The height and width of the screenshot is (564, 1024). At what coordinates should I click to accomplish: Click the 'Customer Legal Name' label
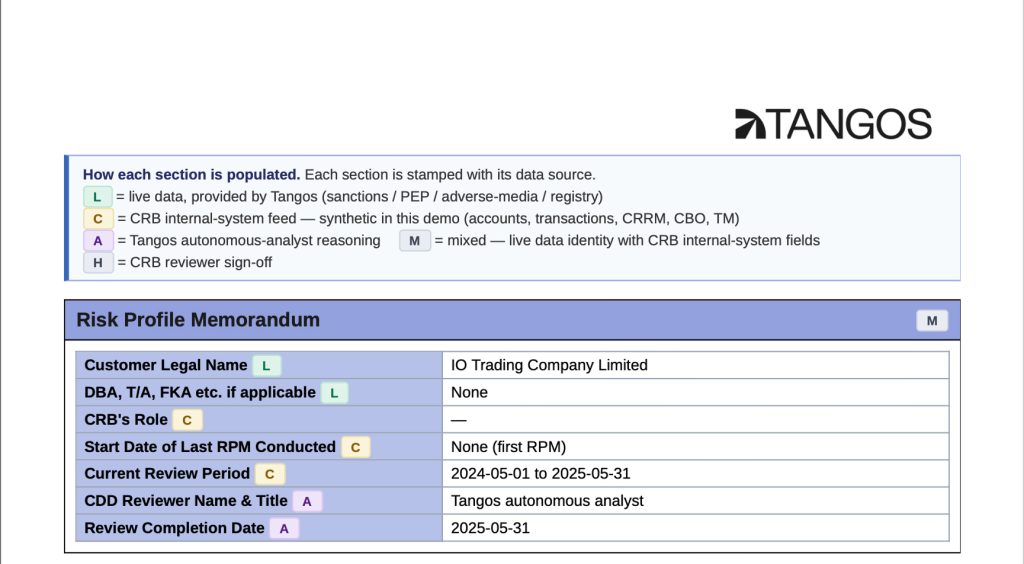click(x=165, y=365)
